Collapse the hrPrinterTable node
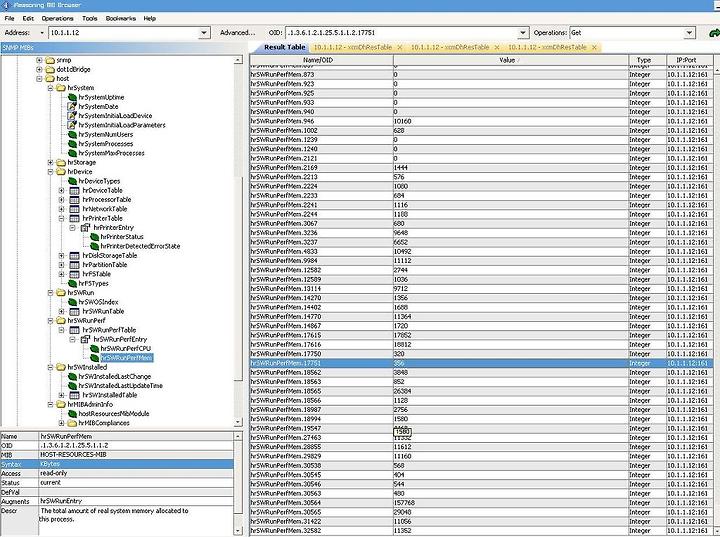720x537 pixels. point(62,218)
